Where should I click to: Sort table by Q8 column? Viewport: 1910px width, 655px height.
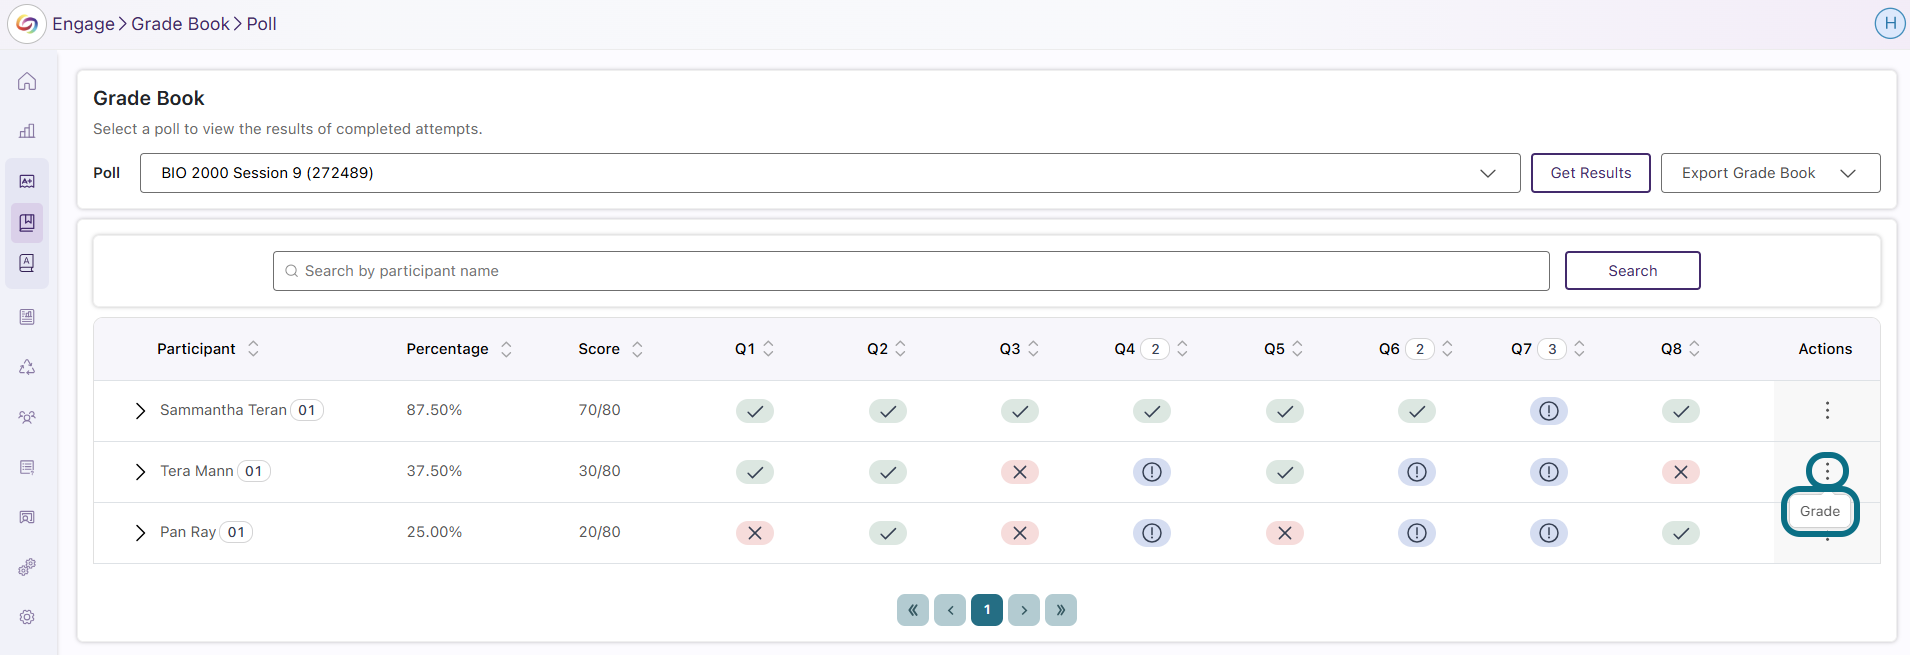pos(1694,349)
